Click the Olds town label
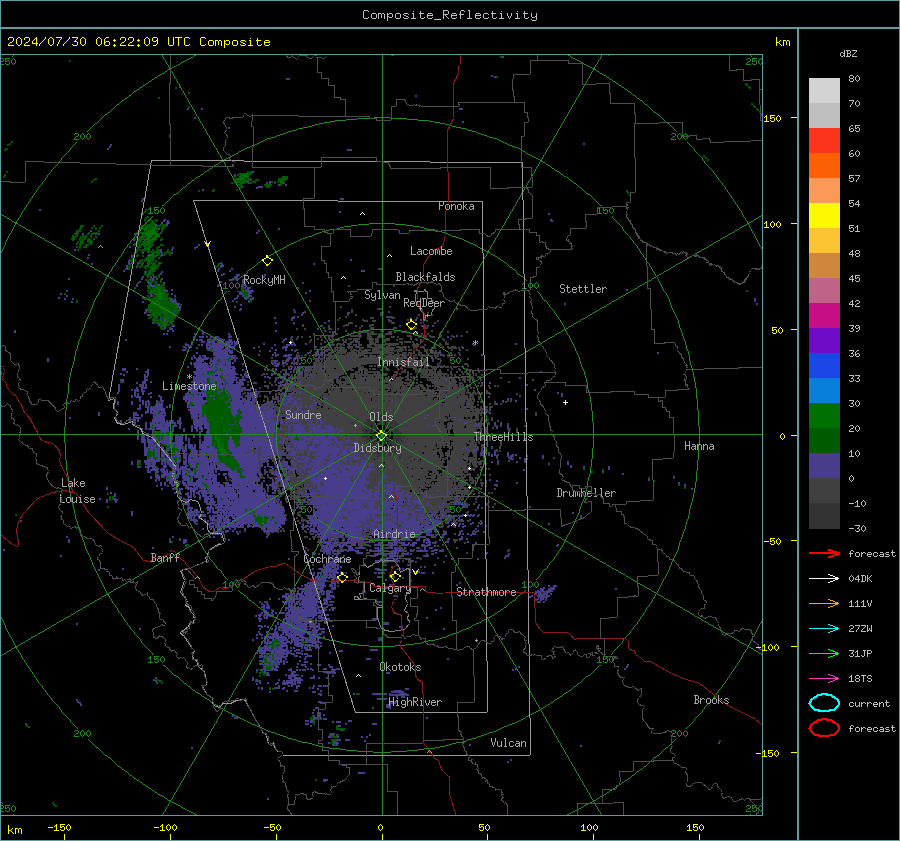Screen dimensions: 900x841 tap(381, 417)
